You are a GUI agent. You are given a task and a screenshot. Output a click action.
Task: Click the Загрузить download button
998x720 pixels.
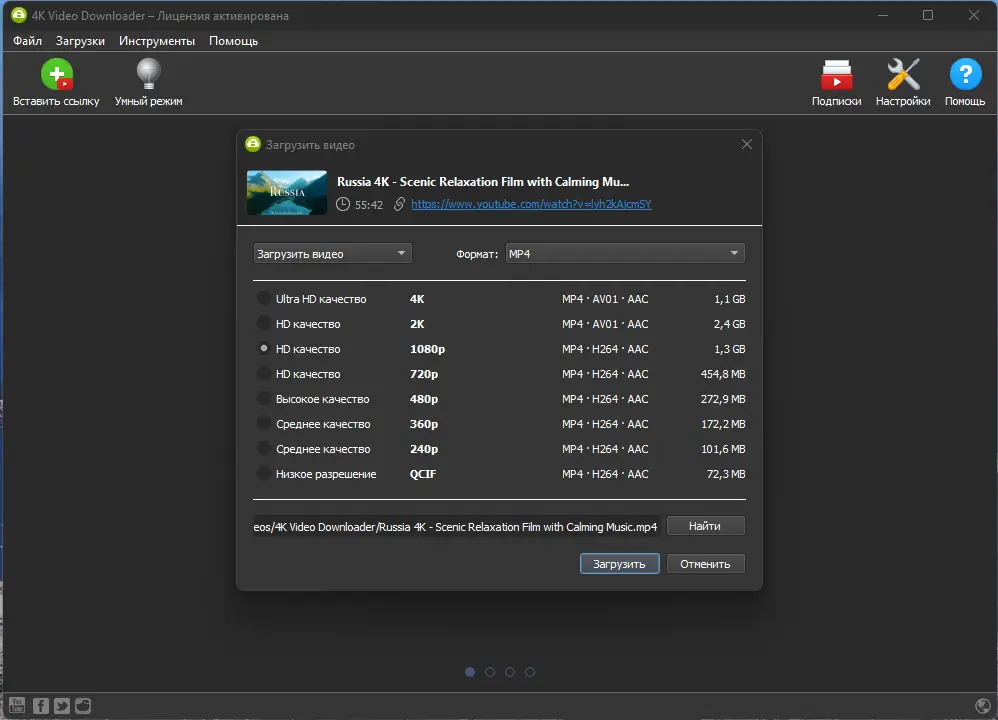pyautogui.click(x=619, y=564)
